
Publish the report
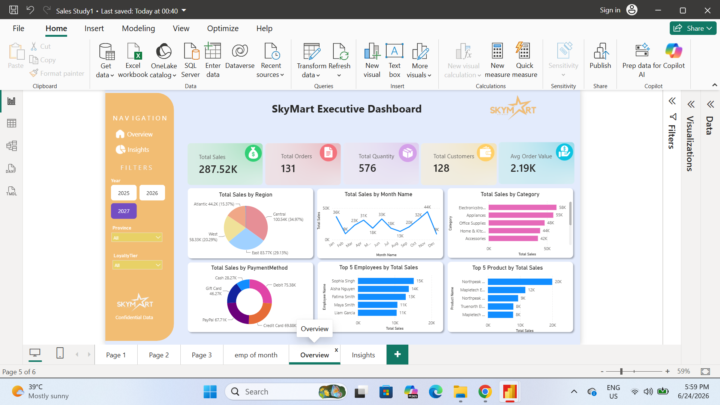pyautogui.click(x=600, y=56)
